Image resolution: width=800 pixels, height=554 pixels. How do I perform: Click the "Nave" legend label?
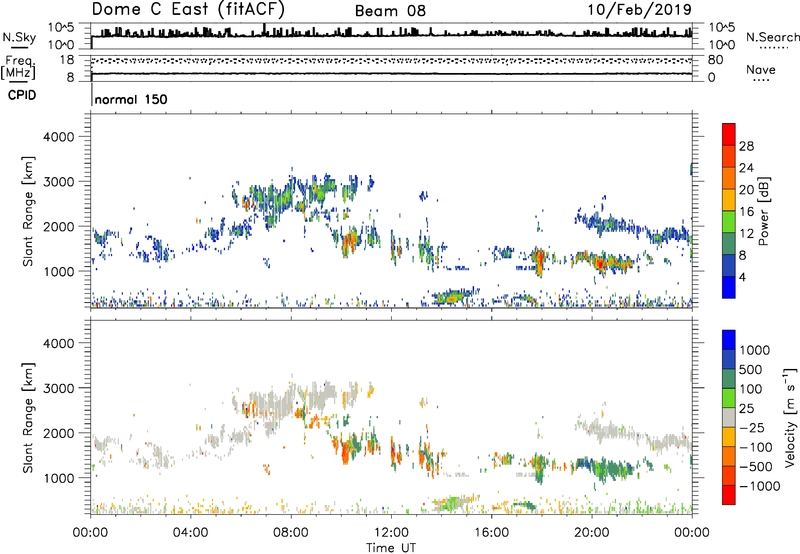(761, 69)
